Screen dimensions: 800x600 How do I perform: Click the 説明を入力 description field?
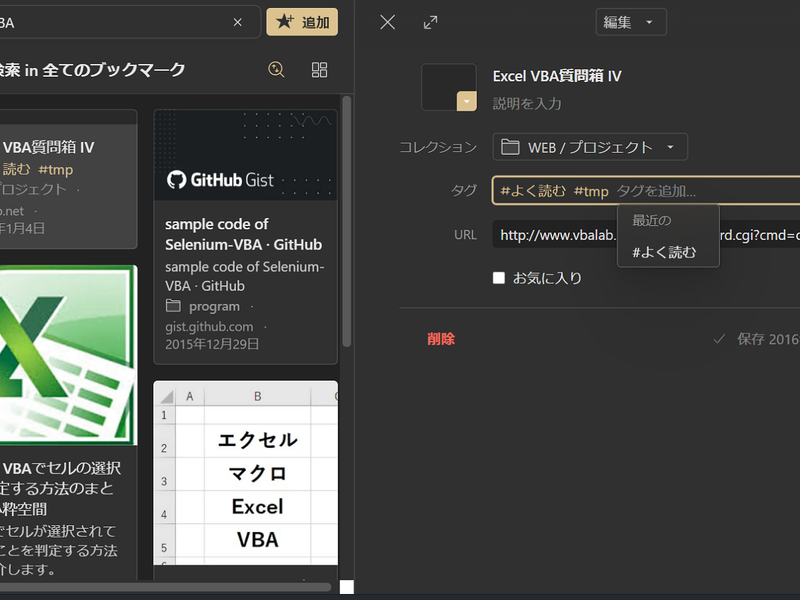pos(527,103)
